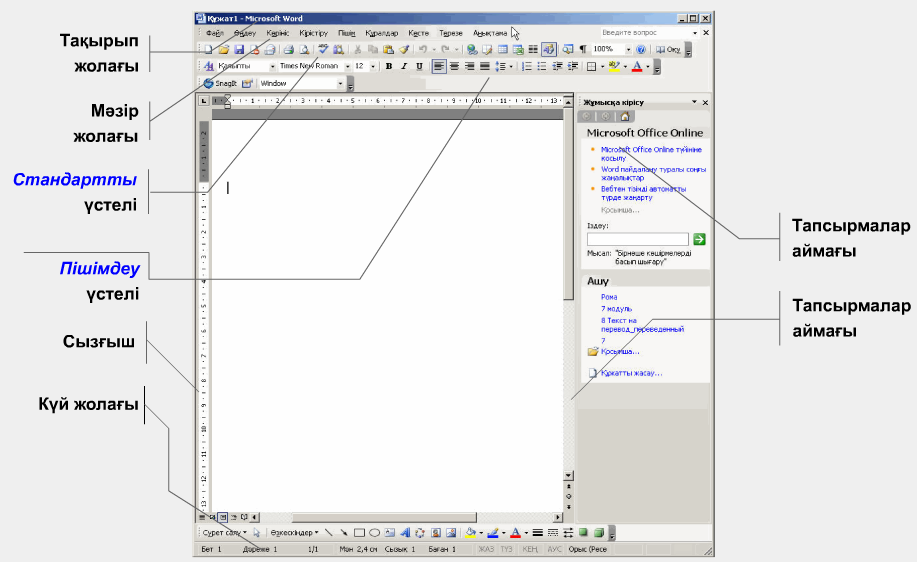Open the Пішім menu
The width and height of the screenshot is (917, 562).
(347, 33)
